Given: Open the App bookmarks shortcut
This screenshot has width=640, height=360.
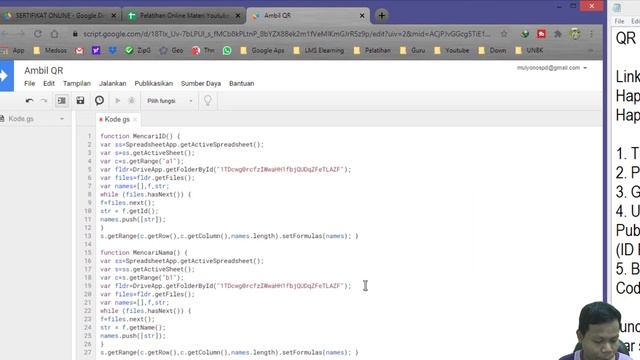Looking at the screenshot, I should (x=13, y=51).
